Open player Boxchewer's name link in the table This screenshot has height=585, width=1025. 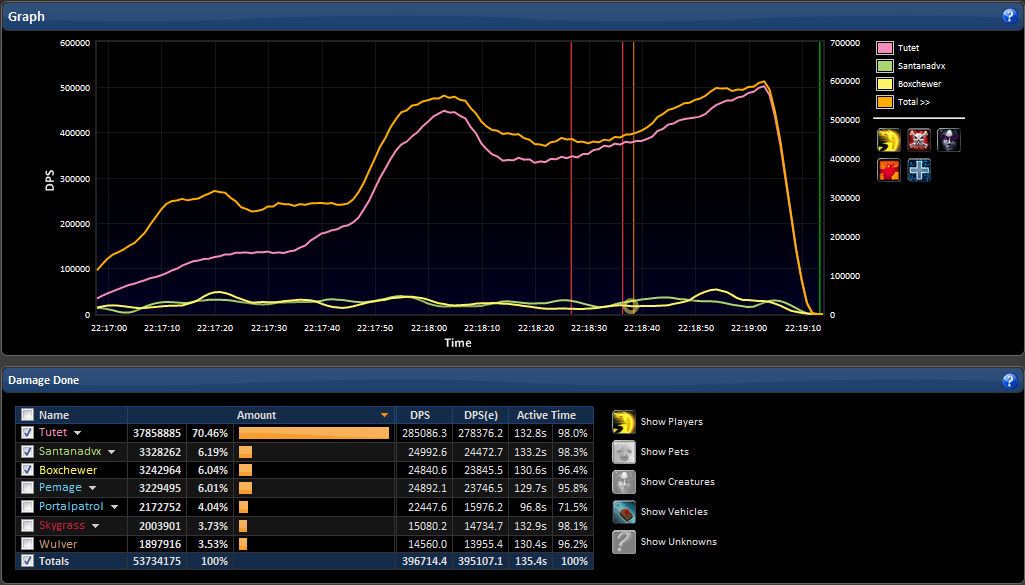tap(68, 470)
